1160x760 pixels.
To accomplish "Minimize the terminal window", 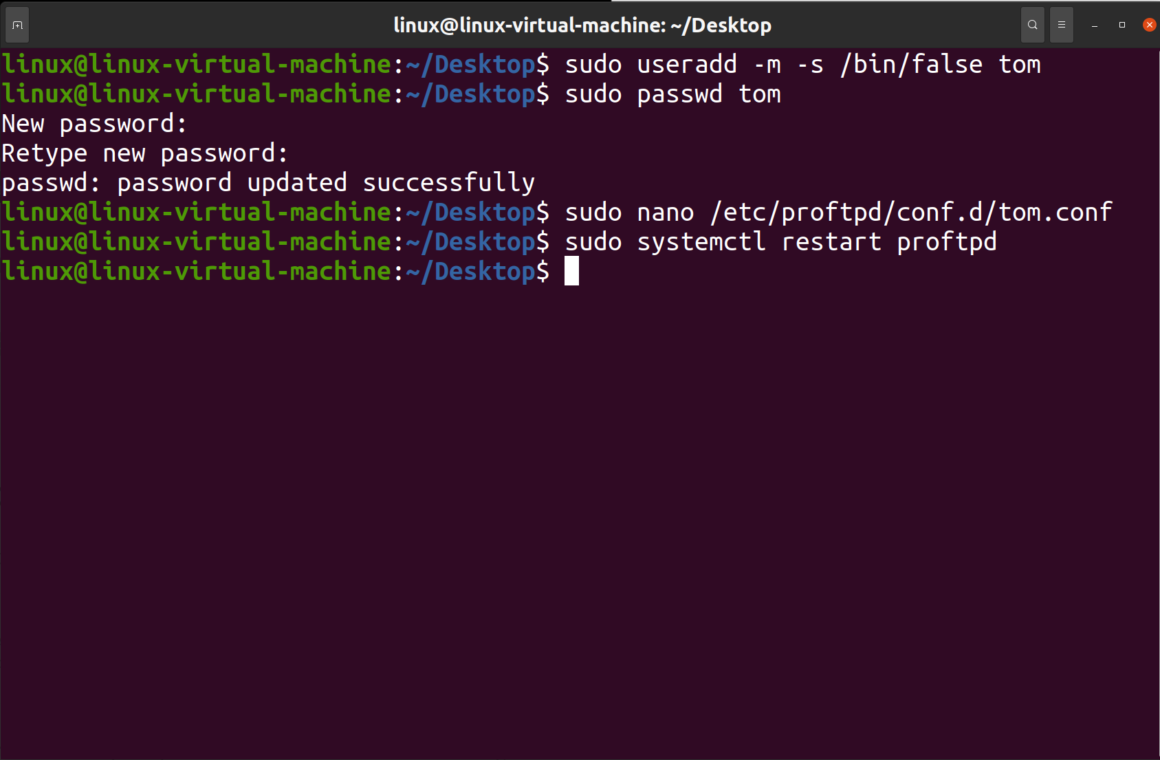I will 1094,25.
